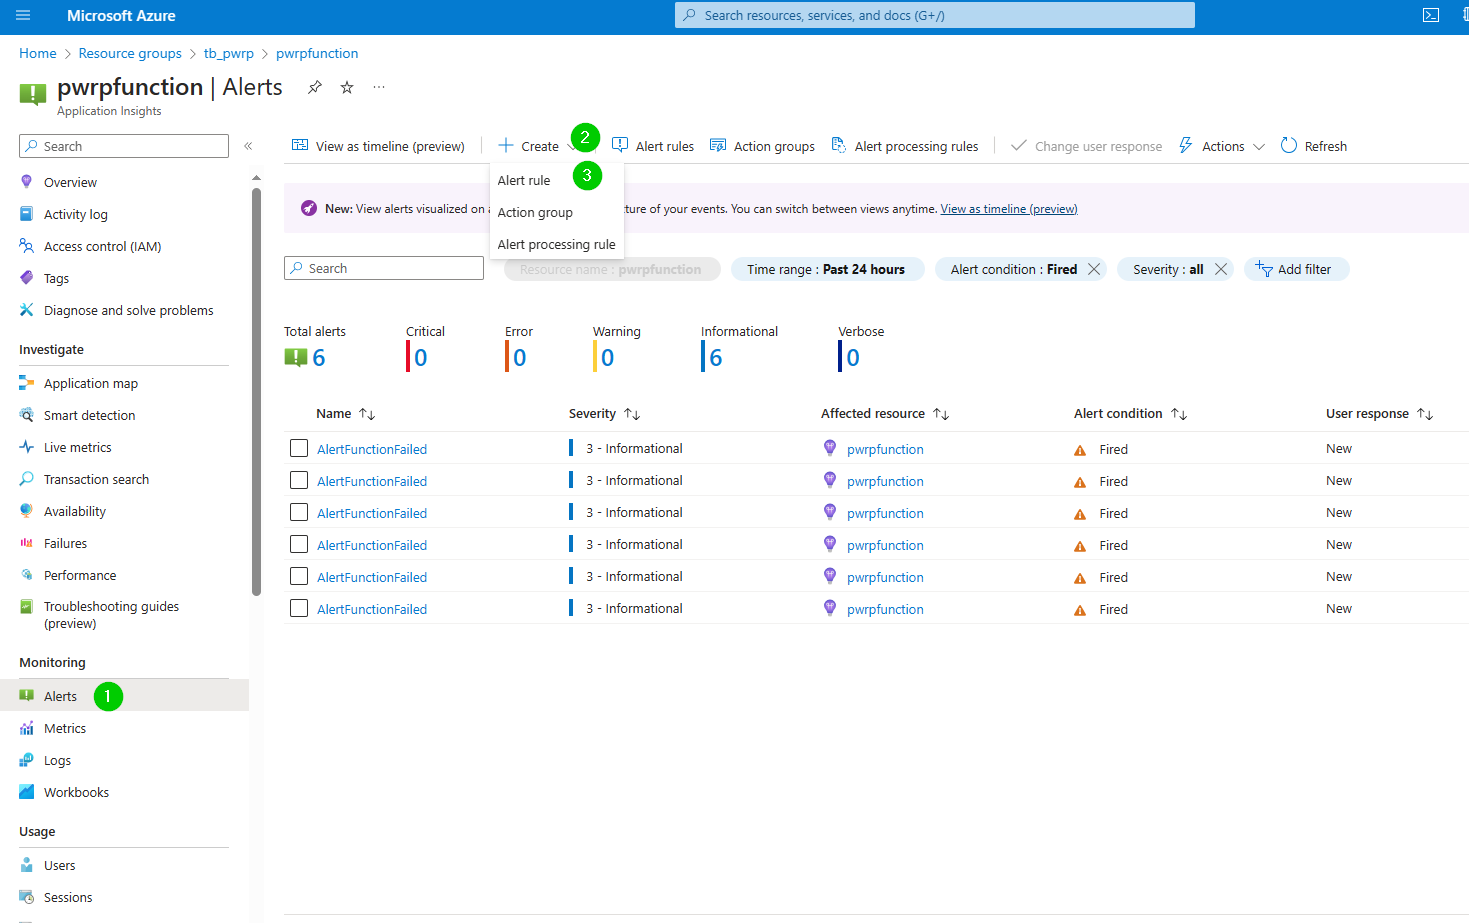Choose Alert processing rule in Create menu
This screenshot has width=1469, height=923.
tap(557, 244)
